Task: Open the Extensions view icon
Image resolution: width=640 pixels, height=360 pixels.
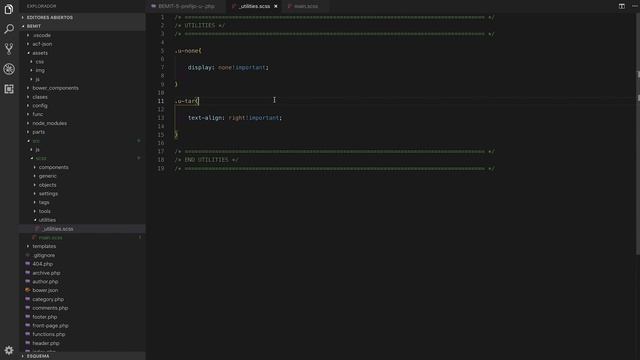Action: pyautogui.click(x=9, y=89)
